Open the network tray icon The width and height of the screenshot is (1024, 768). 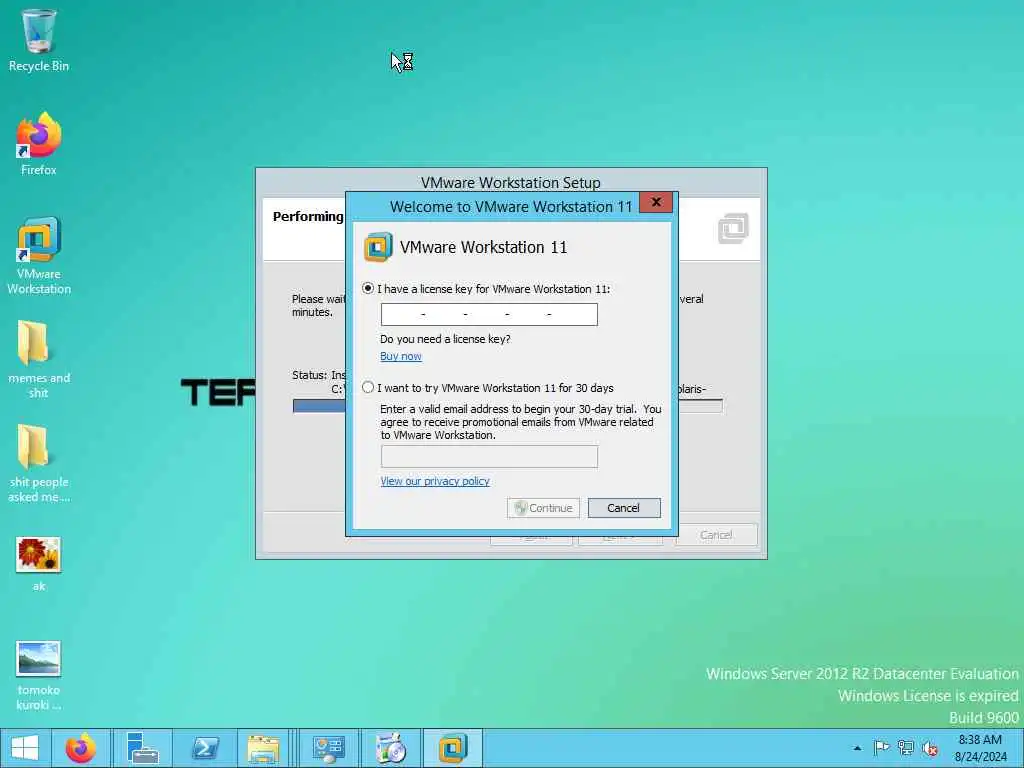905,748
